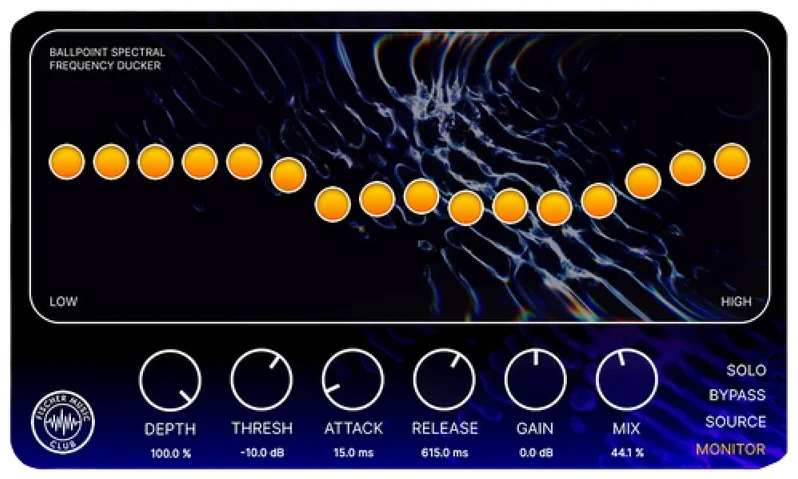Click the DEPTH knob
The height and width of the screenshot is (479, 798).
pos(170,380)
